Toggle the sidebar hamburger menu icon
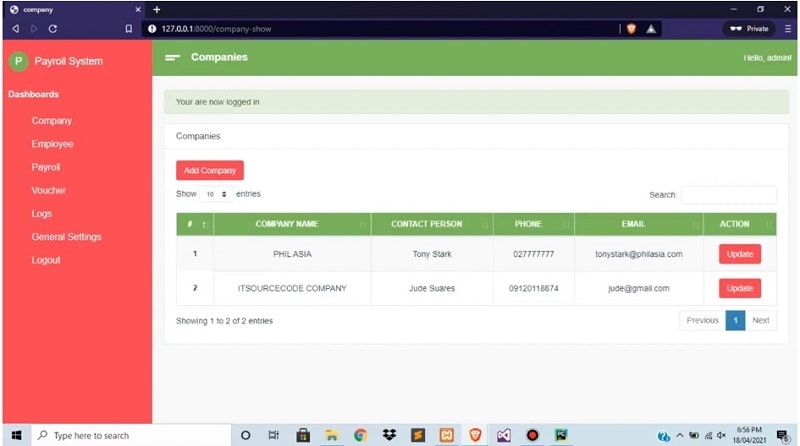This screenshot has height=446, width=800. click(x=172, y=58)
